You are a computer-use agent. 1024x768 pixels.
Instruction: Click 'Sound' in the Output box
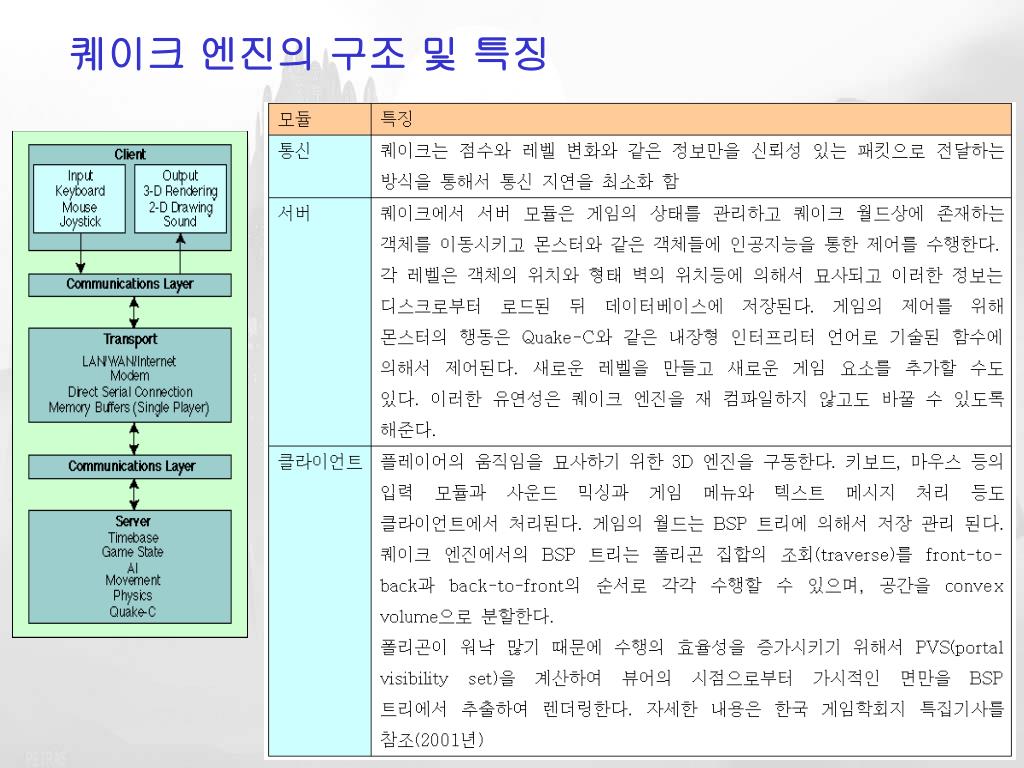point(180,221)
